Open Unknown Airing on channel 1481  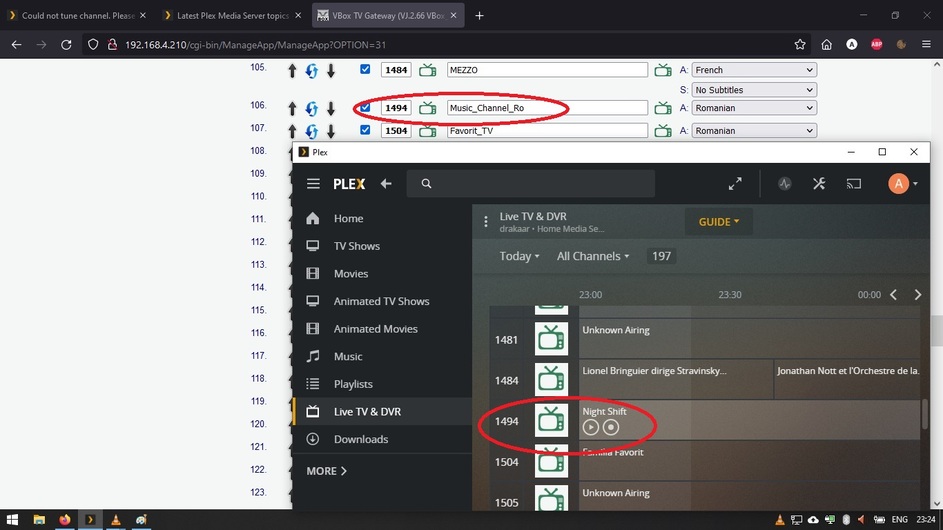(749, 339)
